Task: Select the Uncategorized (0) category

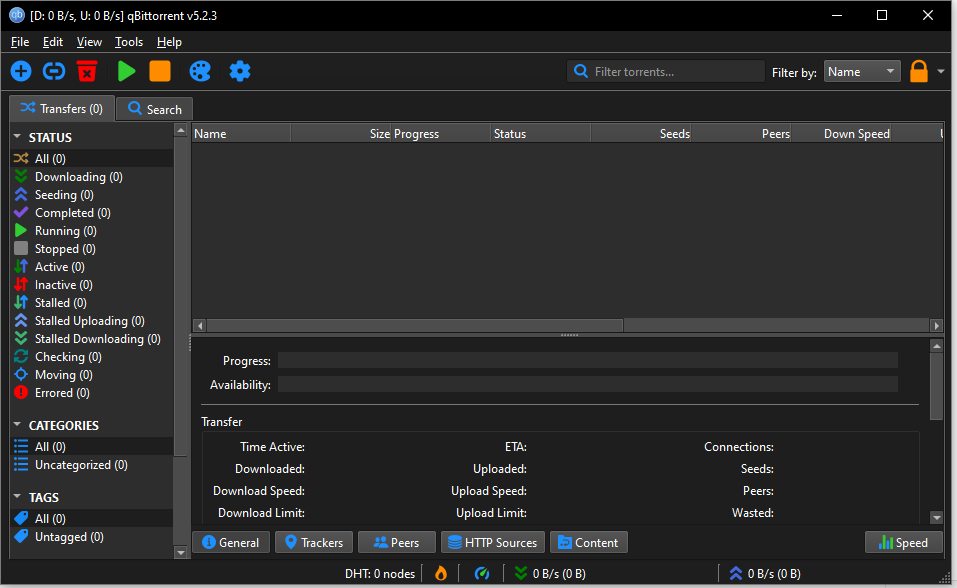Action: (x=92, y=465)
